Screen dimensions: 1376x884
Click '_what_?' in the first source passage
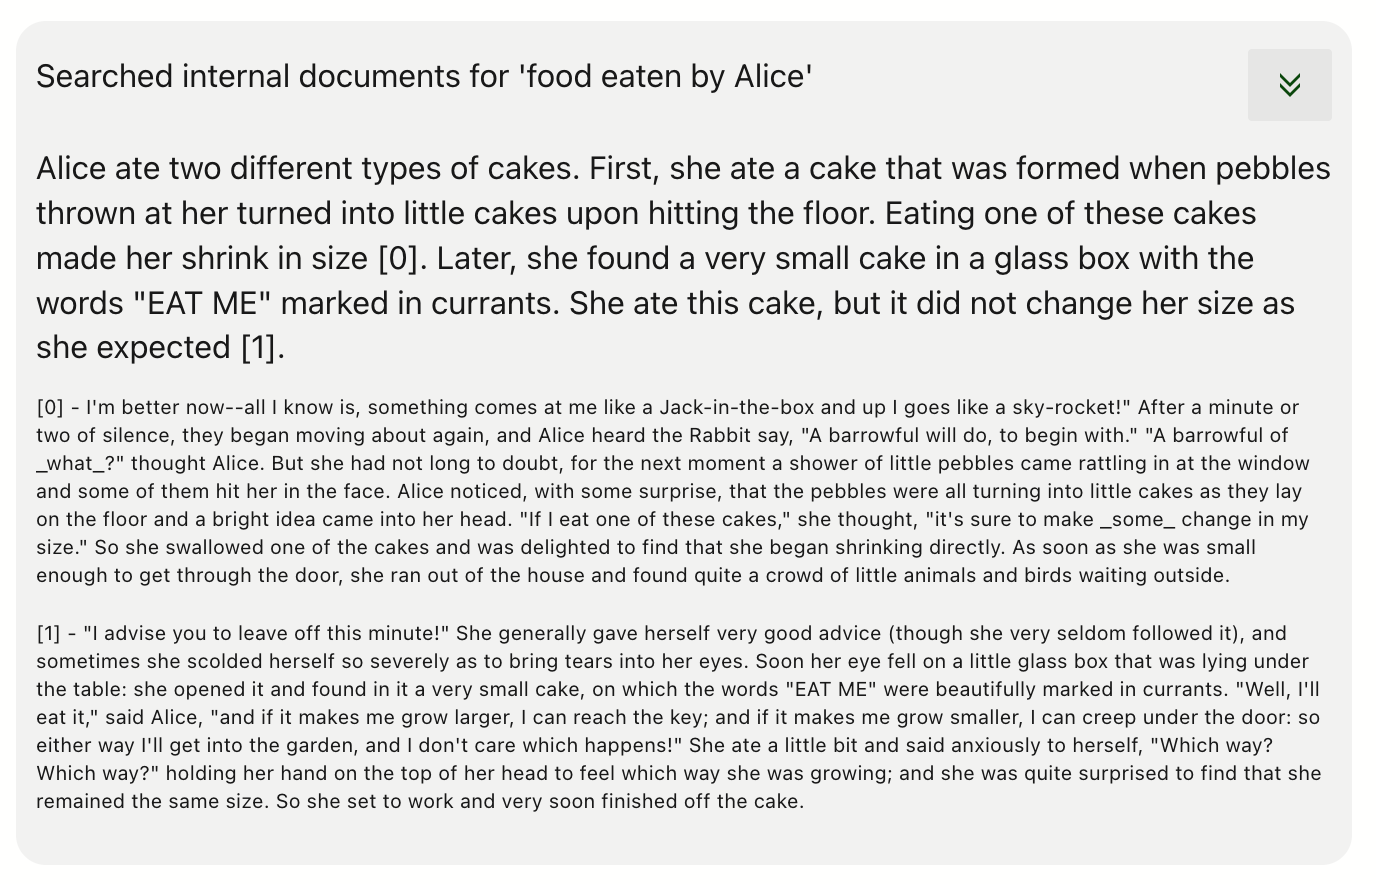pos(80,463)
